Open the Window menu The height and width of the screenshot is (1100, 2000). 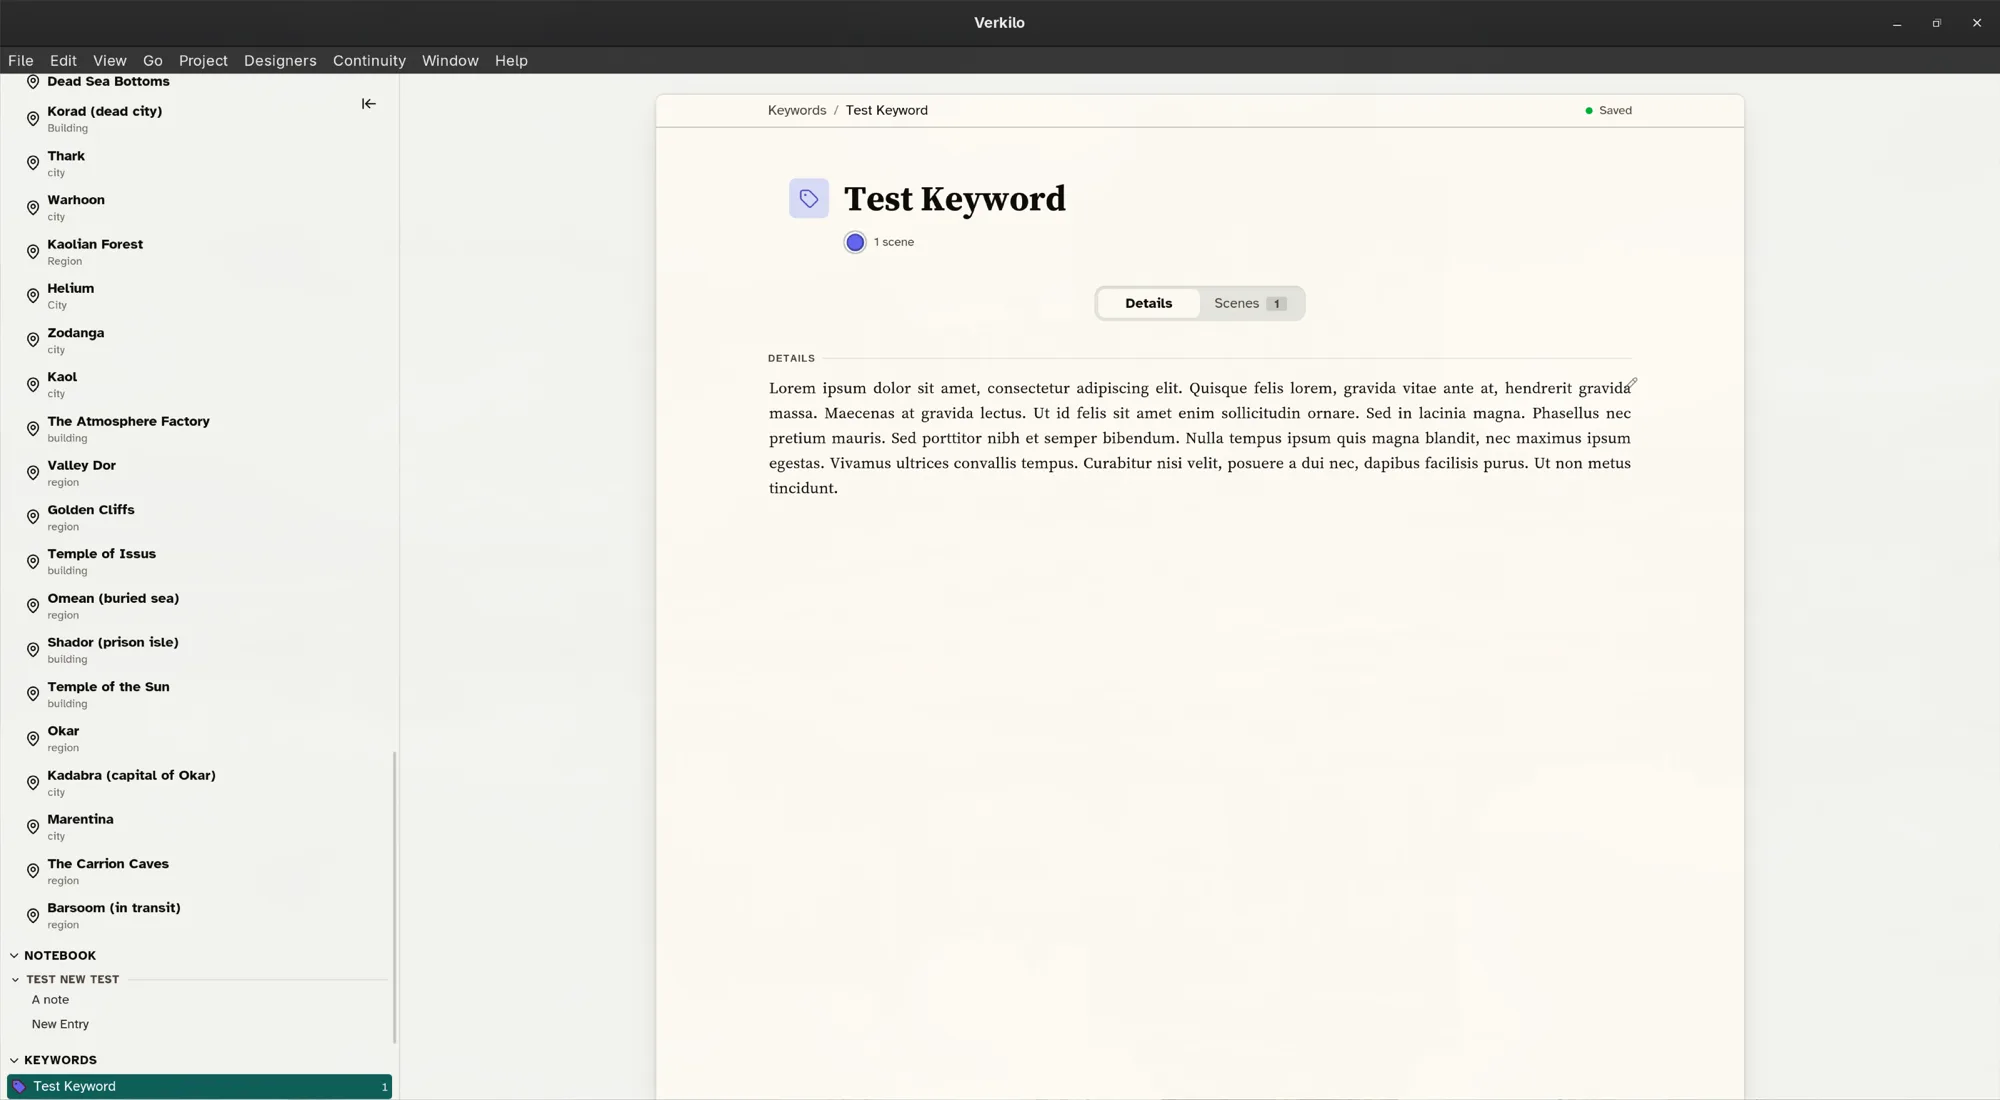(x=450, y=61)
